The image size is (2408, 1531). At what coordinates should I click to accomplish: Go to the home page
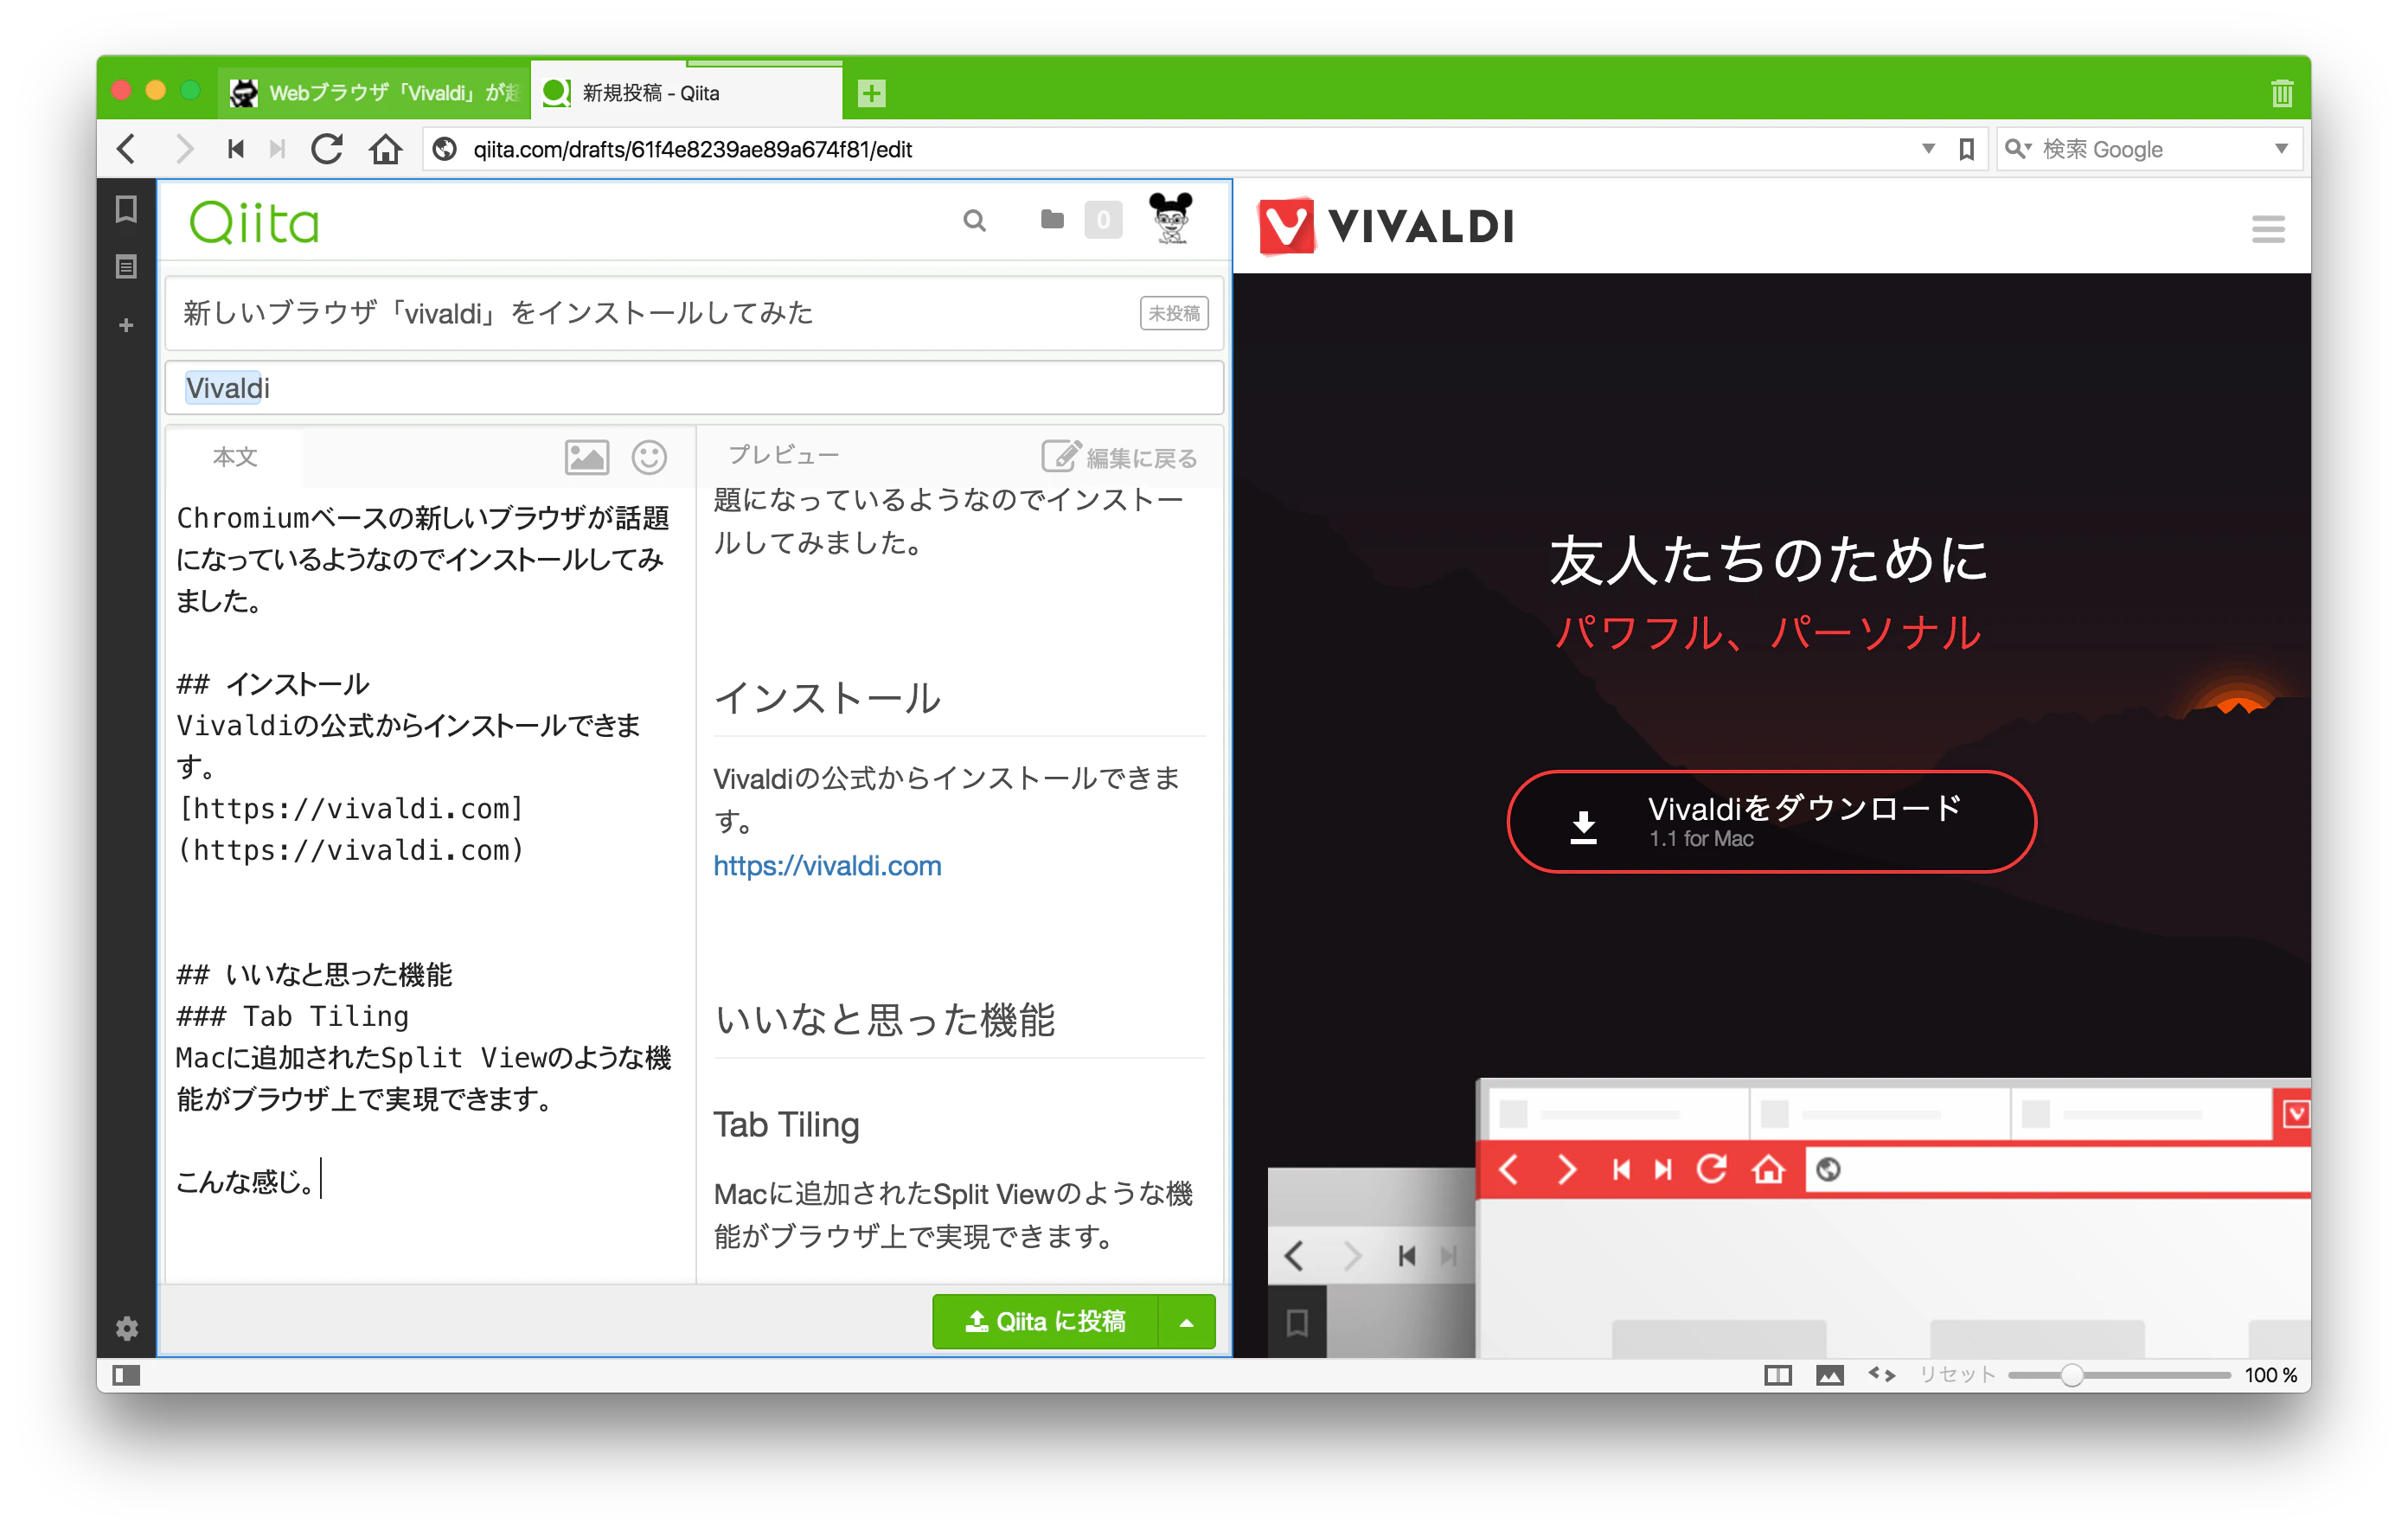pos(385,149)
